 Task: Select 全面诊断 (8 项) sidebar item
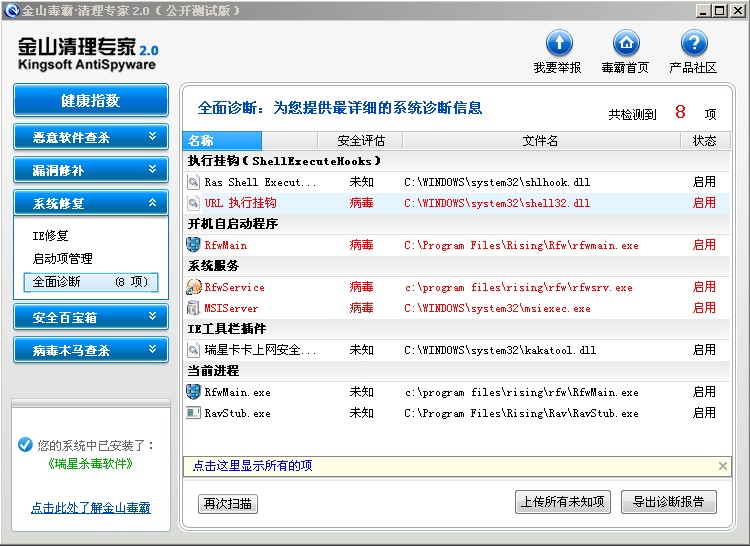pos(90,282)
